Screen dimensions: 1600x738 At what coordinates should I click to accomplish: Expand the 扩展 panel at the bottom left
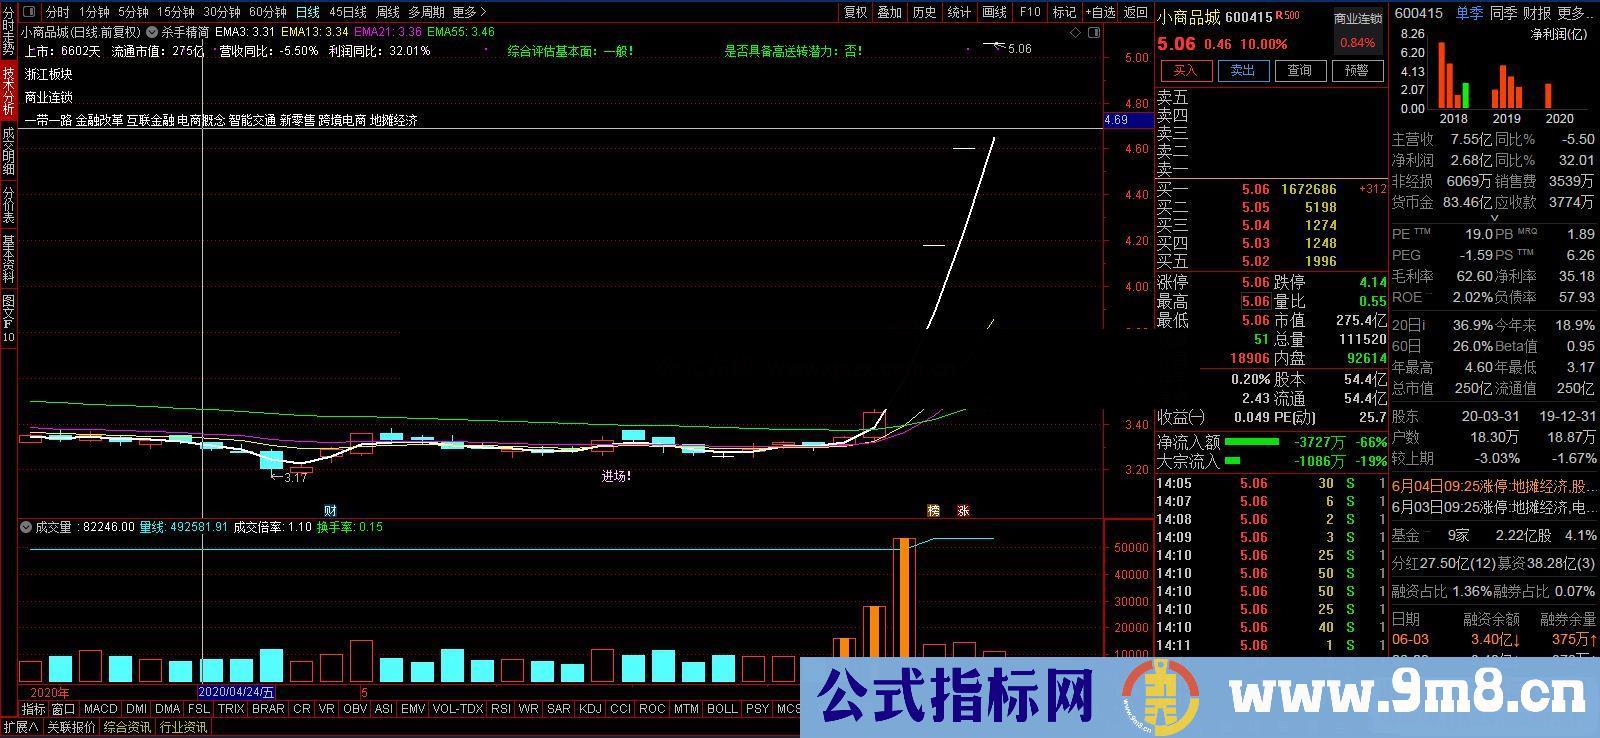pos(21,727)
